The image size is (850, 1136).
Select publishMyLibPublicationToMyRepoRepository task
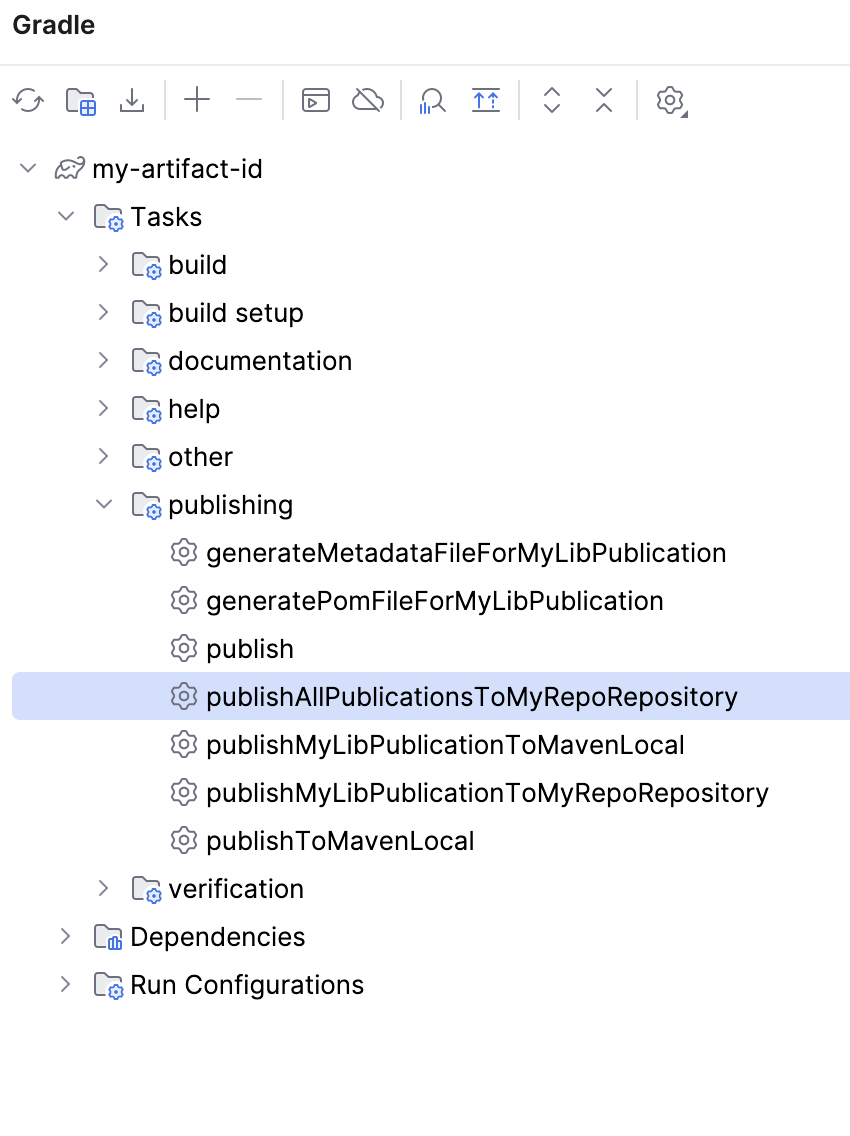pos(487,793)
